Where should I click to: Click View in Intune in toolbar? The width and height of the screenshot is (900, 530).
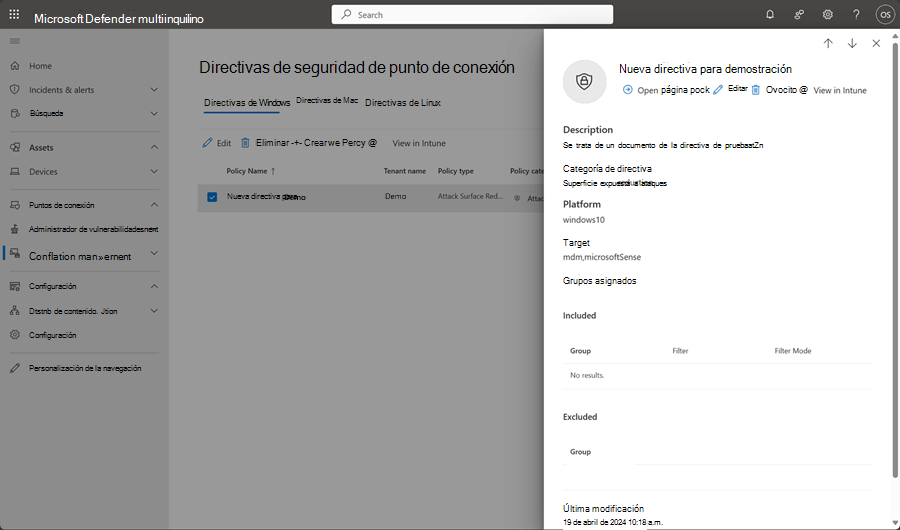419,143
